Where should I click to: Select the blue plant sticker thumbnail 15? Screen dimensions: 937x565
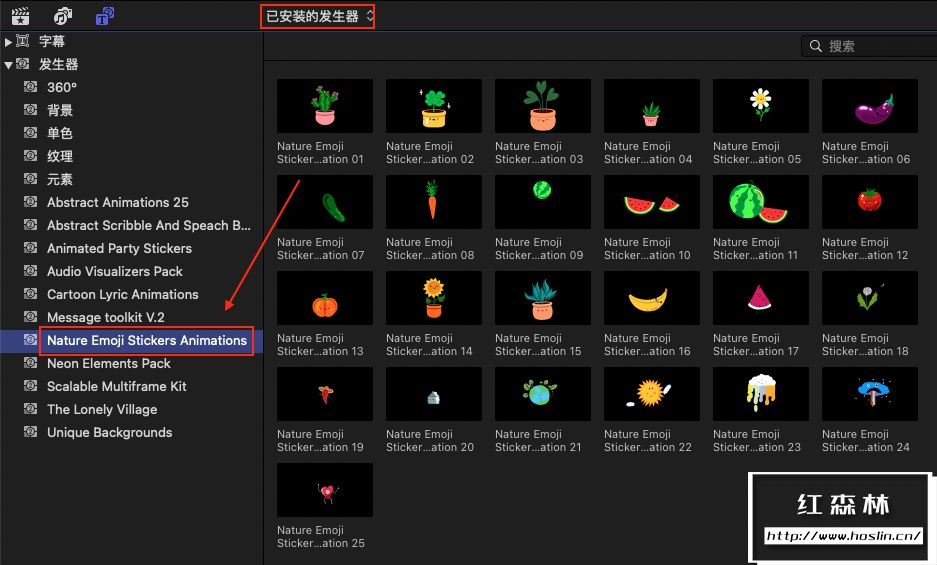(x=543, y=298)
